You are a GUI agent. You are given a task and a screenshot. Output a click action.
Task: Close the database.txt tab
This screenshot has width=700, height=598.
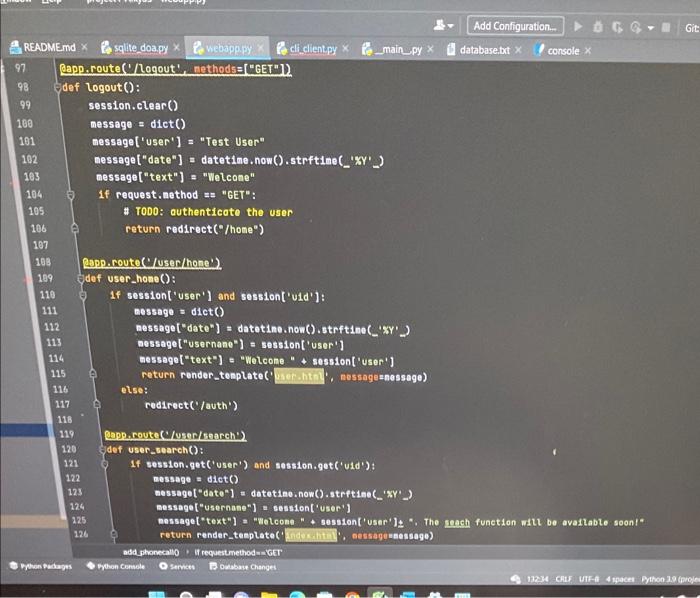pos(518,50)
